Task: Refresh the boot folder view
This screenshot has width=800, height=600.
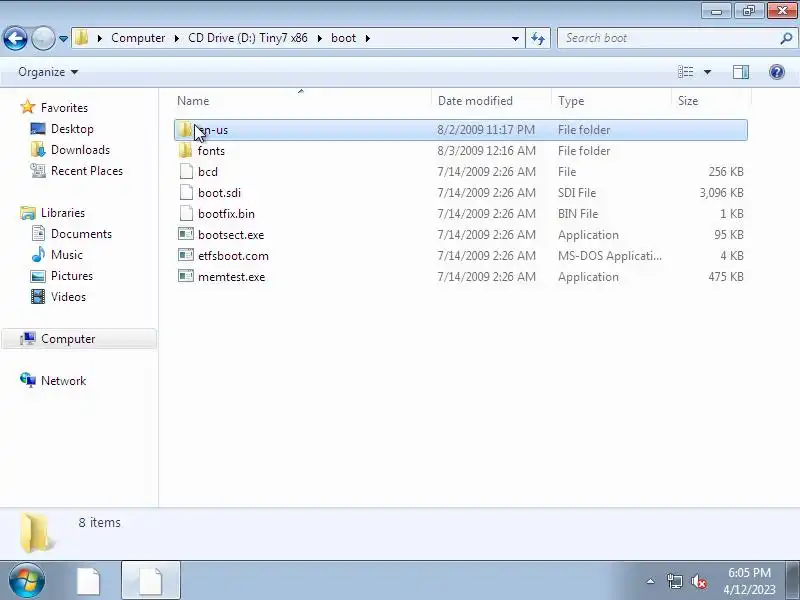Action: click(x=538, y=38)
